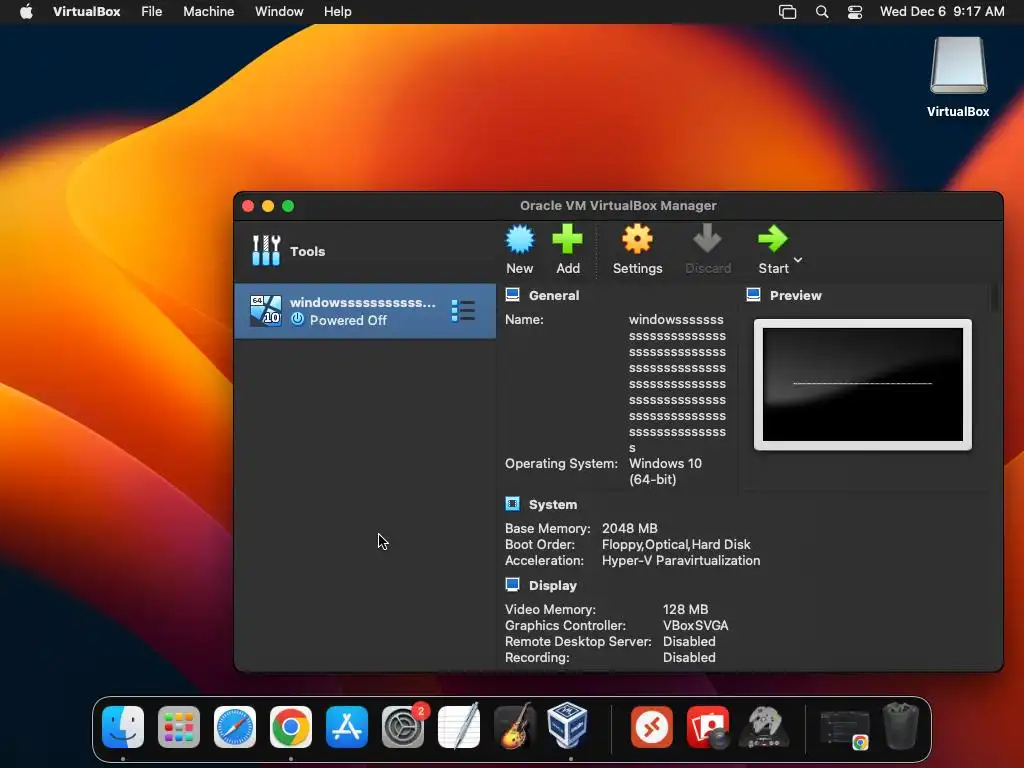This screenshot has width=1024, height=768.
Task: Open the VM's list menu icon
Action: (463, 311)
